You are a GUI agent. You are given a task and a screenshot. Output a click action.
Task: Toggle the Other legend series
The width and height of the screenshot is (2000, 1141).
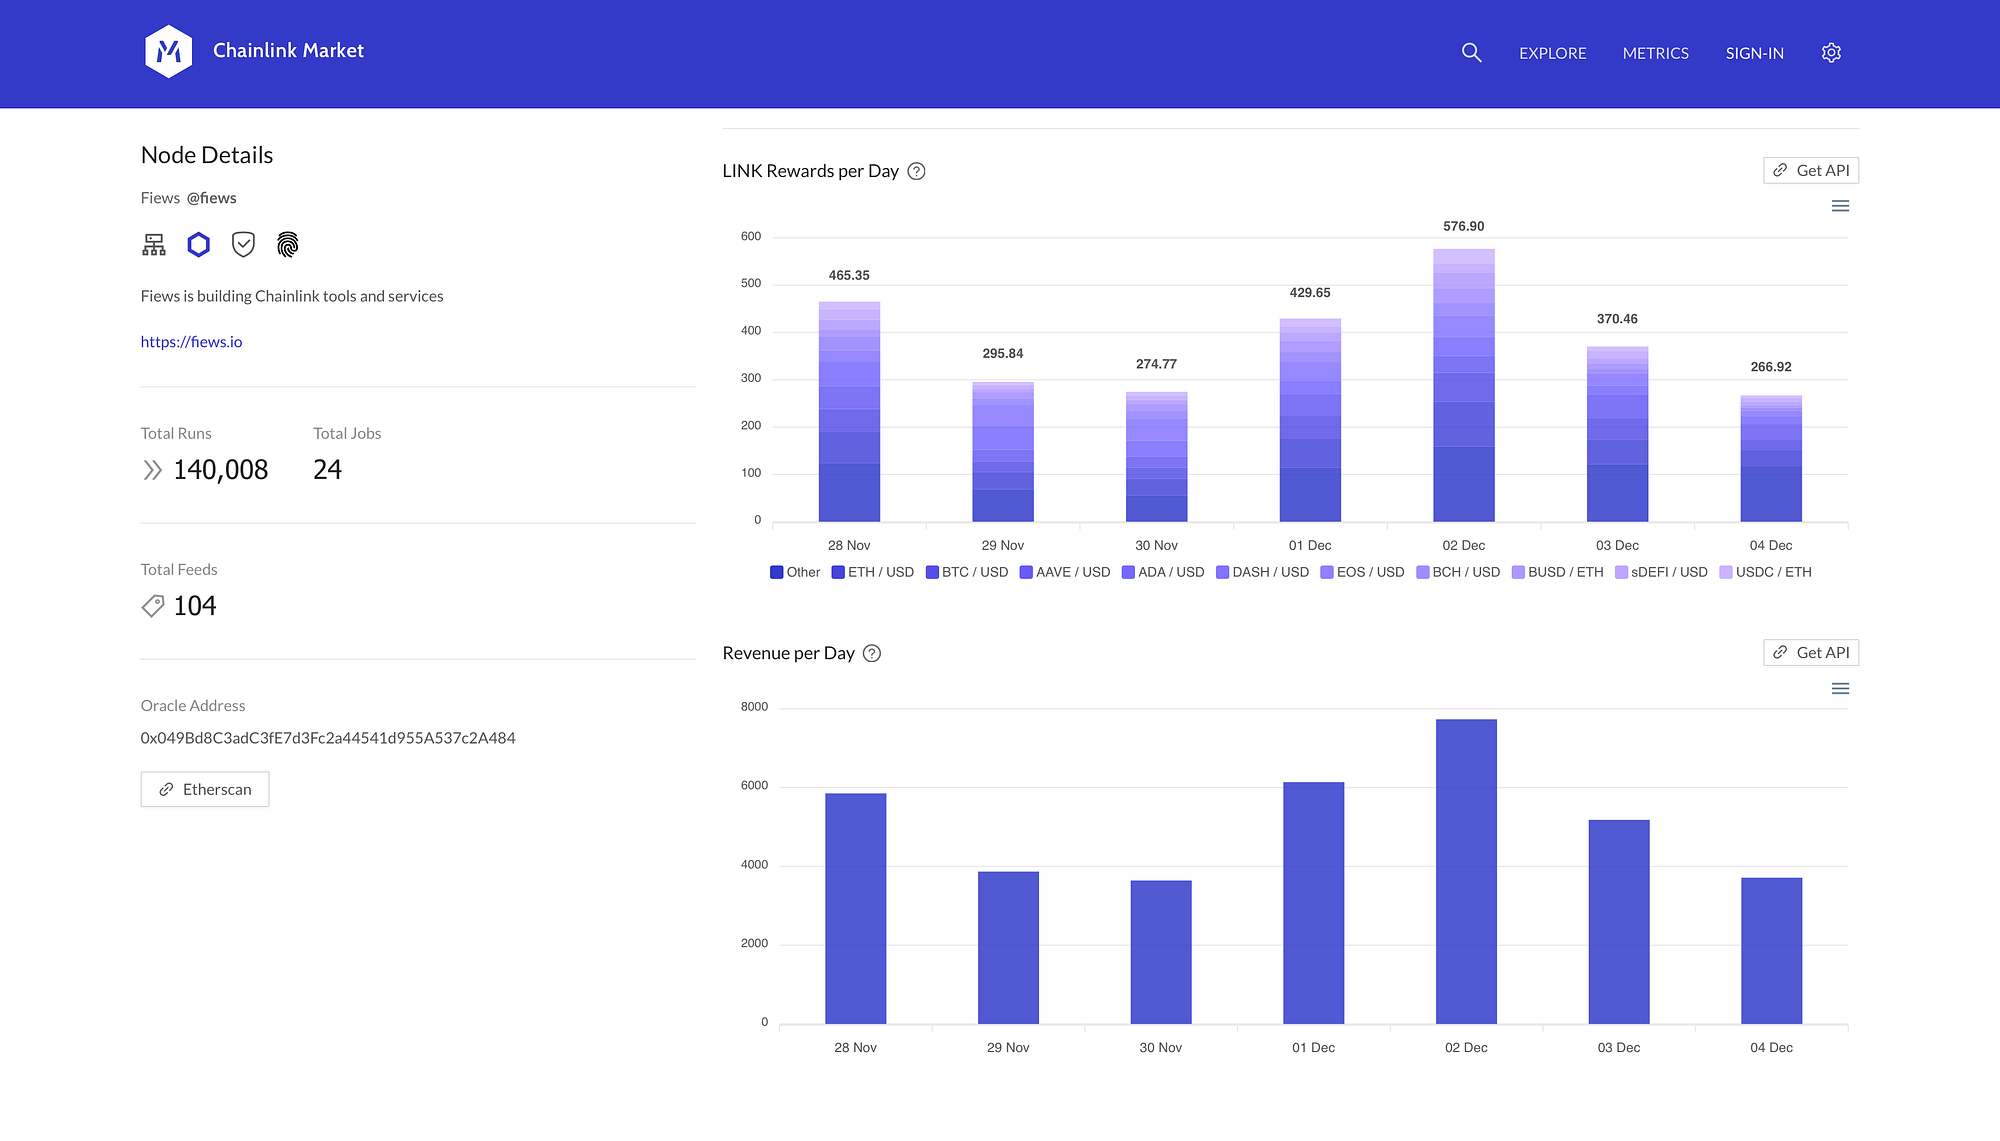[795, 572]
